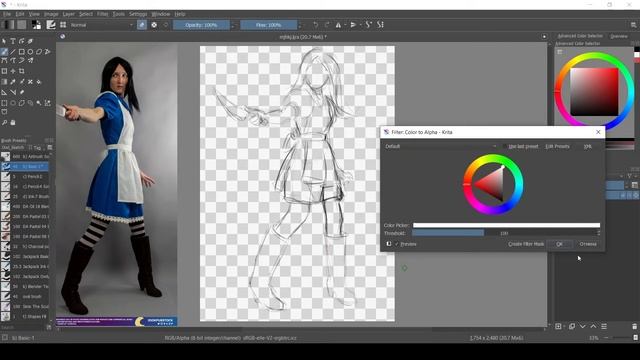The image size is (640, 360).
Task: Open the blending mode Normal dropdown
Action: 102,25
